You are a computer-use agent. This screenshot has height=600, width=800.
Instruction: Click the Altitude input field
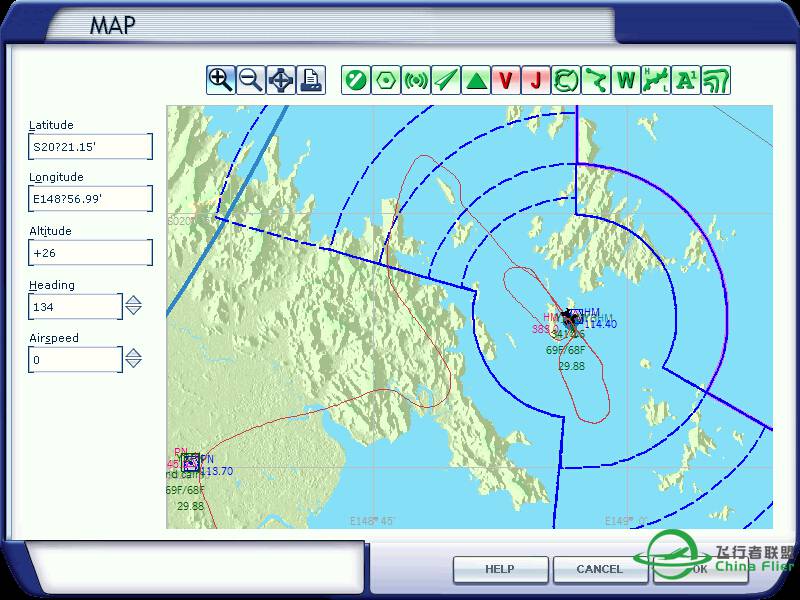click(90, 253)
